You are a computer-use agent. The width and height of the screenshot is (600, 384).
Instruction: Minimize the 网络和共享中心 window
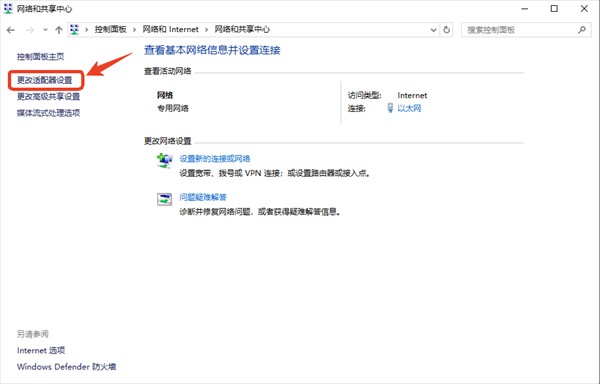coord(525,9)
